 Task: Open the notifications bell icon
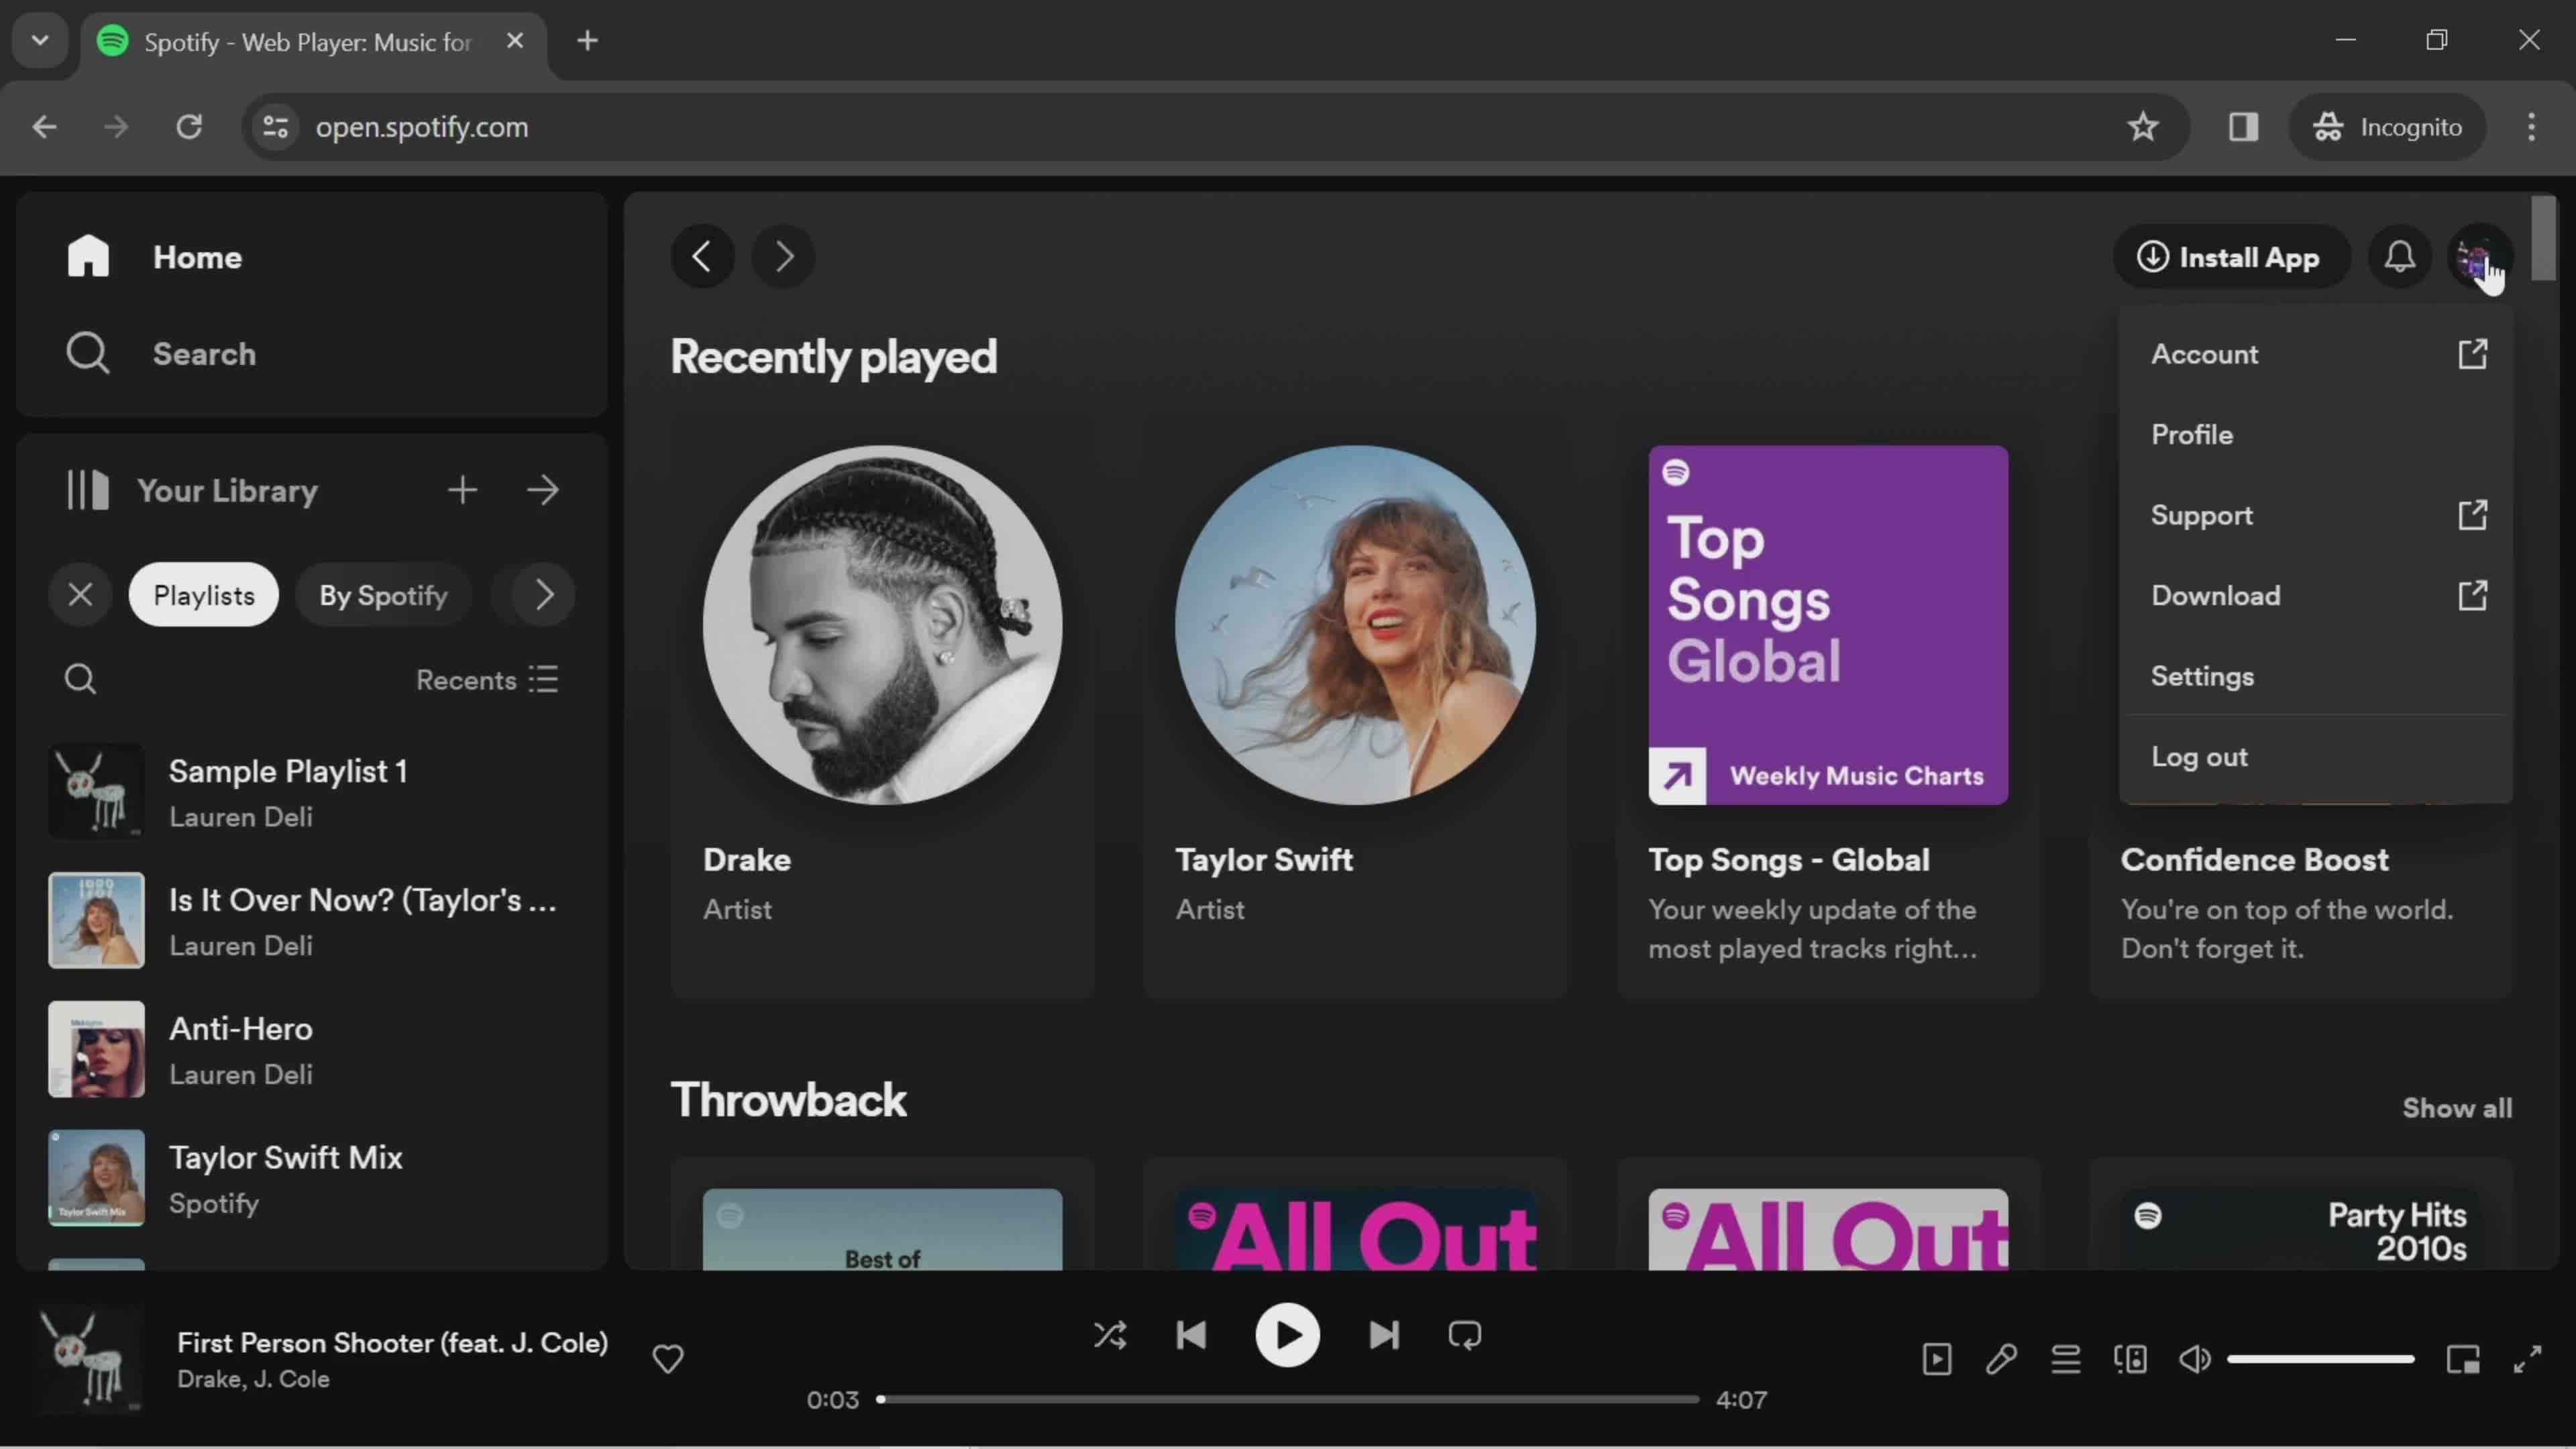click(x=2400, y=257)
